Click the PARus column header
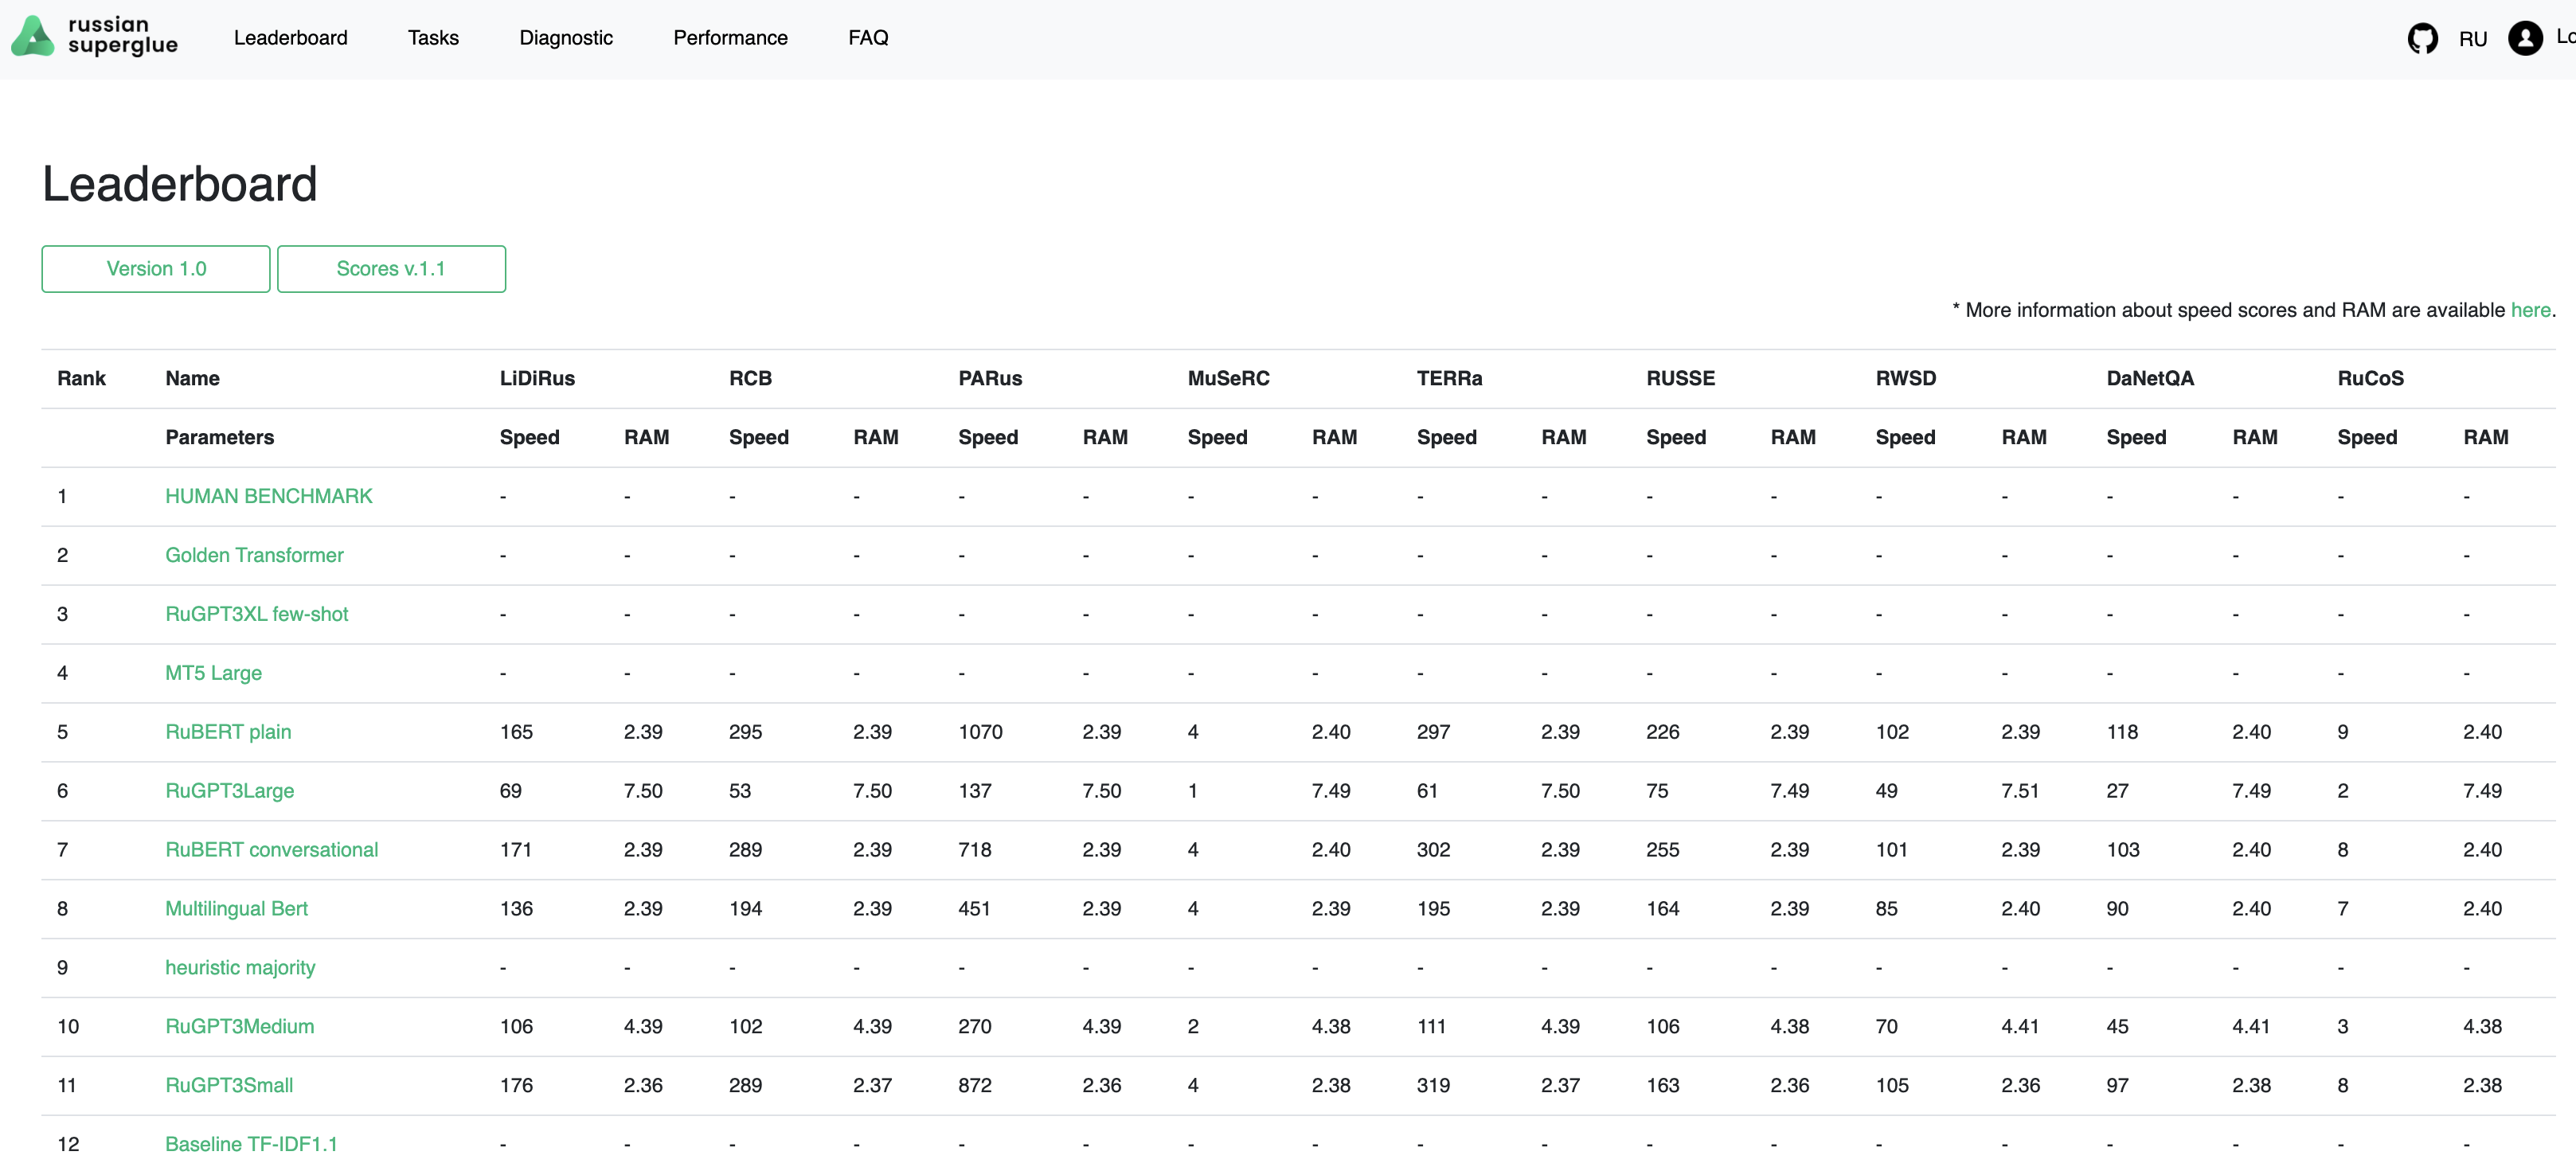 tap(990, 379)
